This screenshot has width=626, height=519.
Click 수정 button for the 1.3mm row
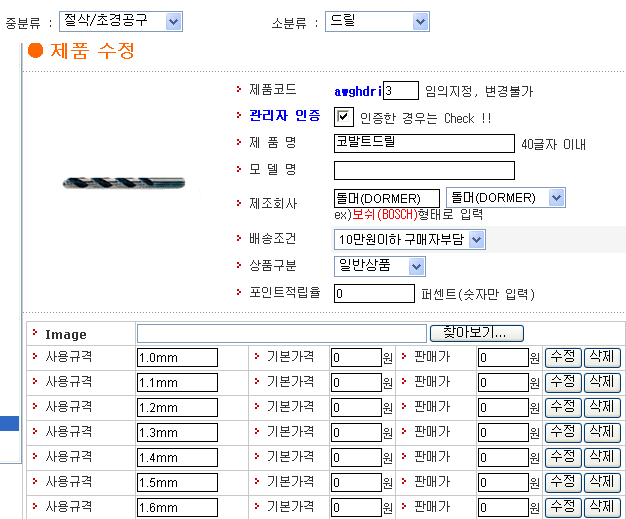pyautogui.click(x=562, y=431)
